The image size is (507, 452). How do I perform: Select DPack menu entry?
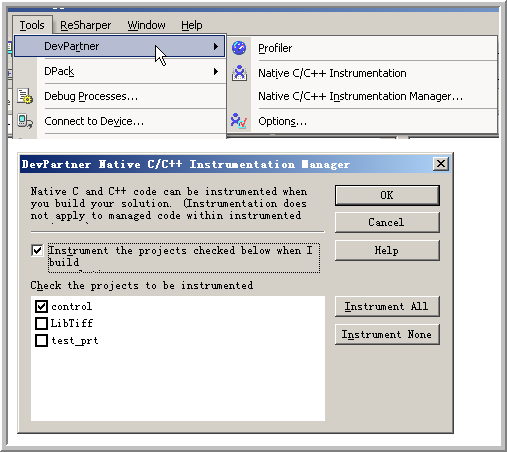click(x=120, y=71)
